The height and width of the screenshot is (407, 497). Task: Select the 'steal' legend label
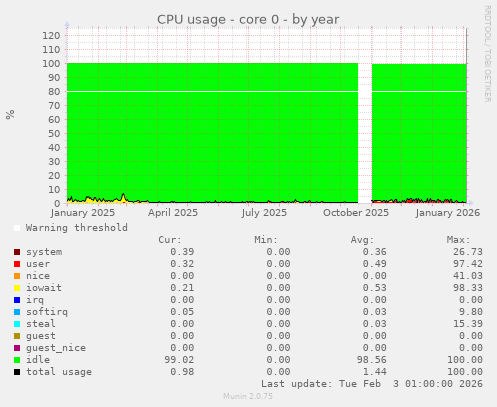pyautogui.click(x=41, y=324)
